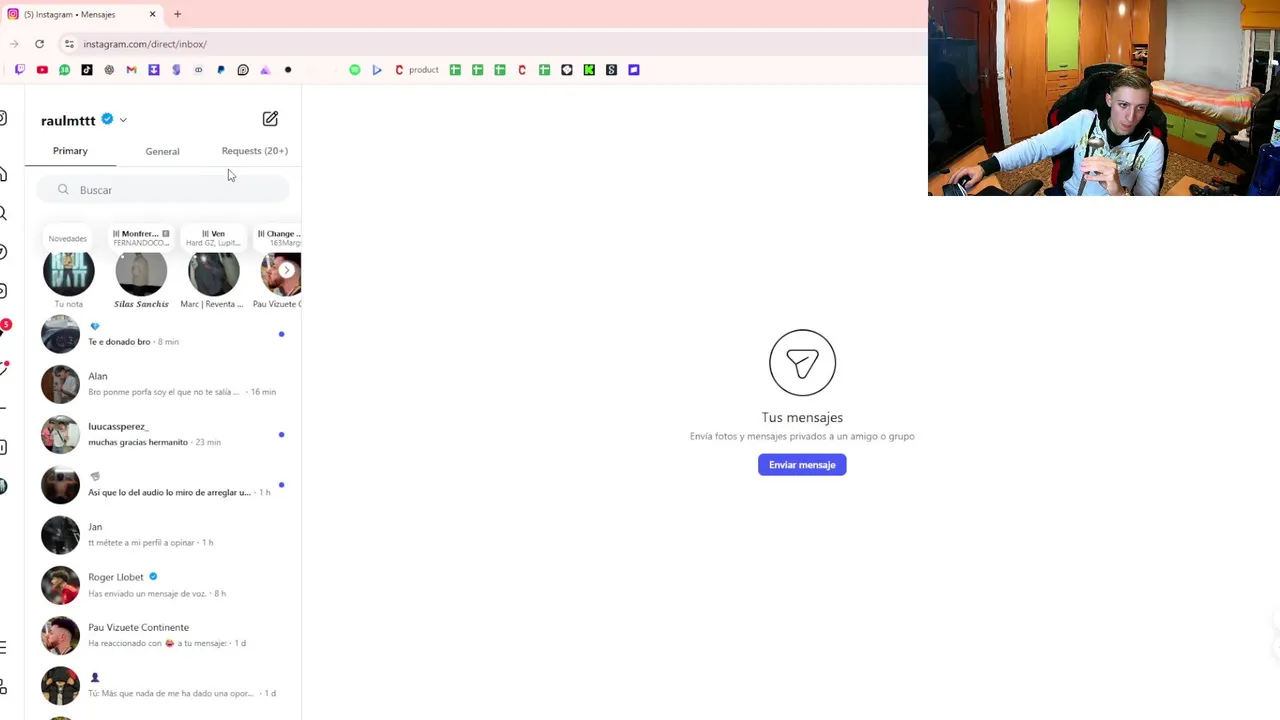Open the TikTok bookmark icon
Viewport: 1280px width, 720px height.
pos(87,70)
